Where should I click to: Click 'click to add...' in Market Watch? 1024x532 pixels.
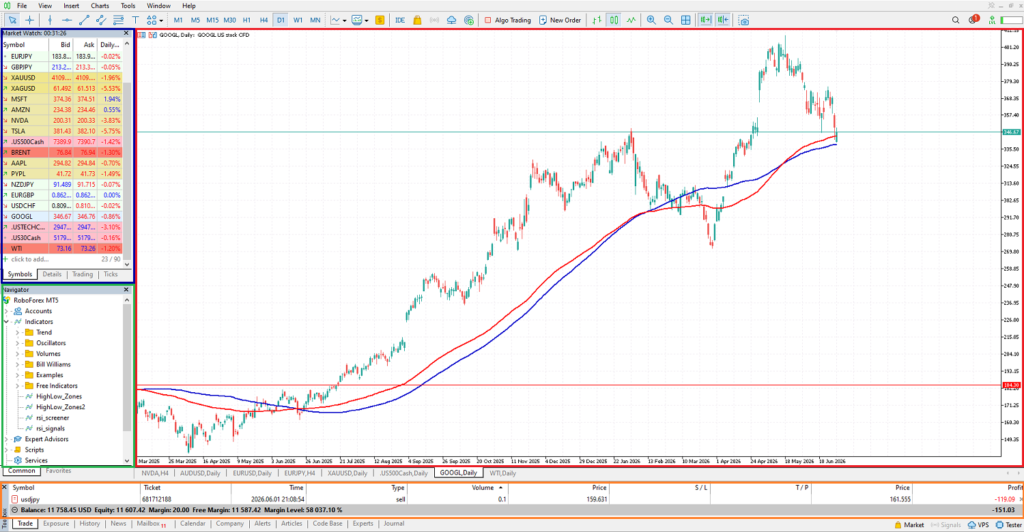pyautogui.click(x=30, y=259)
